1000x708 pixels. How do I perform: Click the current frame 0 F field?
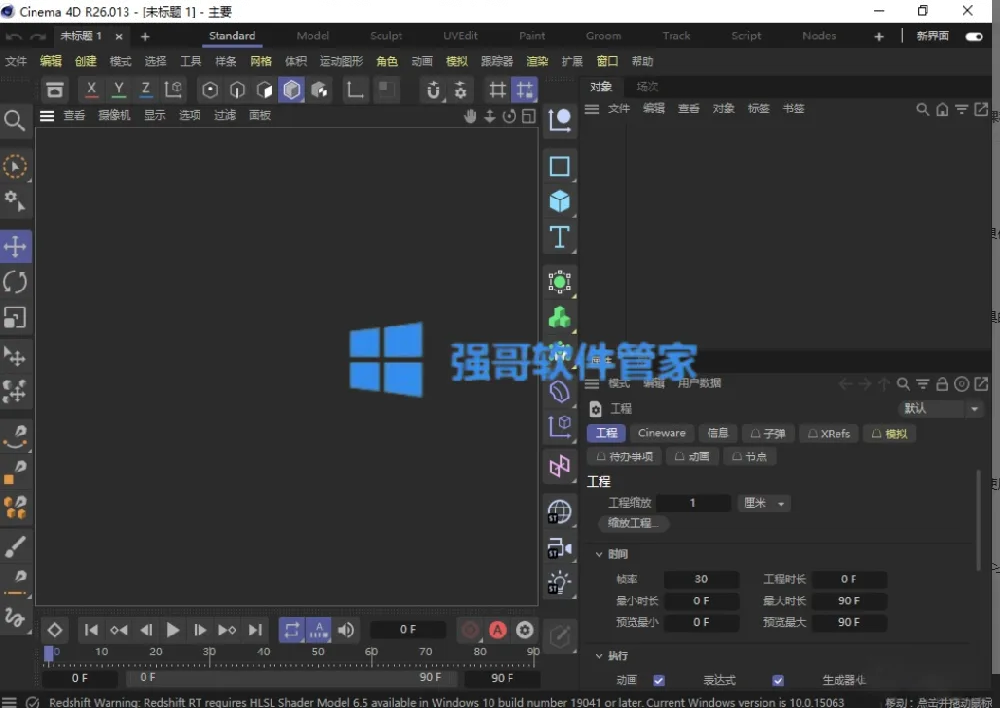(x=408, y=630)
